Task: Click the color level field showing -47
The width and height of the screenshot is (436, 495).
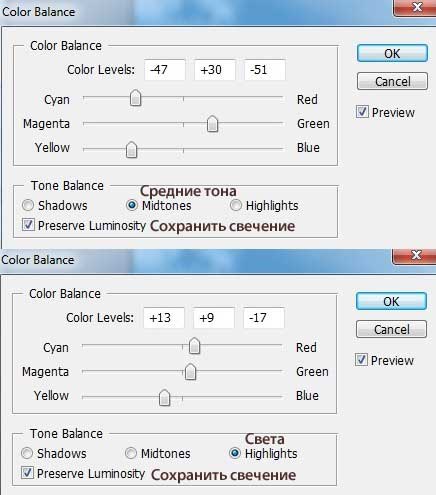Action: [x=165, y=70]
